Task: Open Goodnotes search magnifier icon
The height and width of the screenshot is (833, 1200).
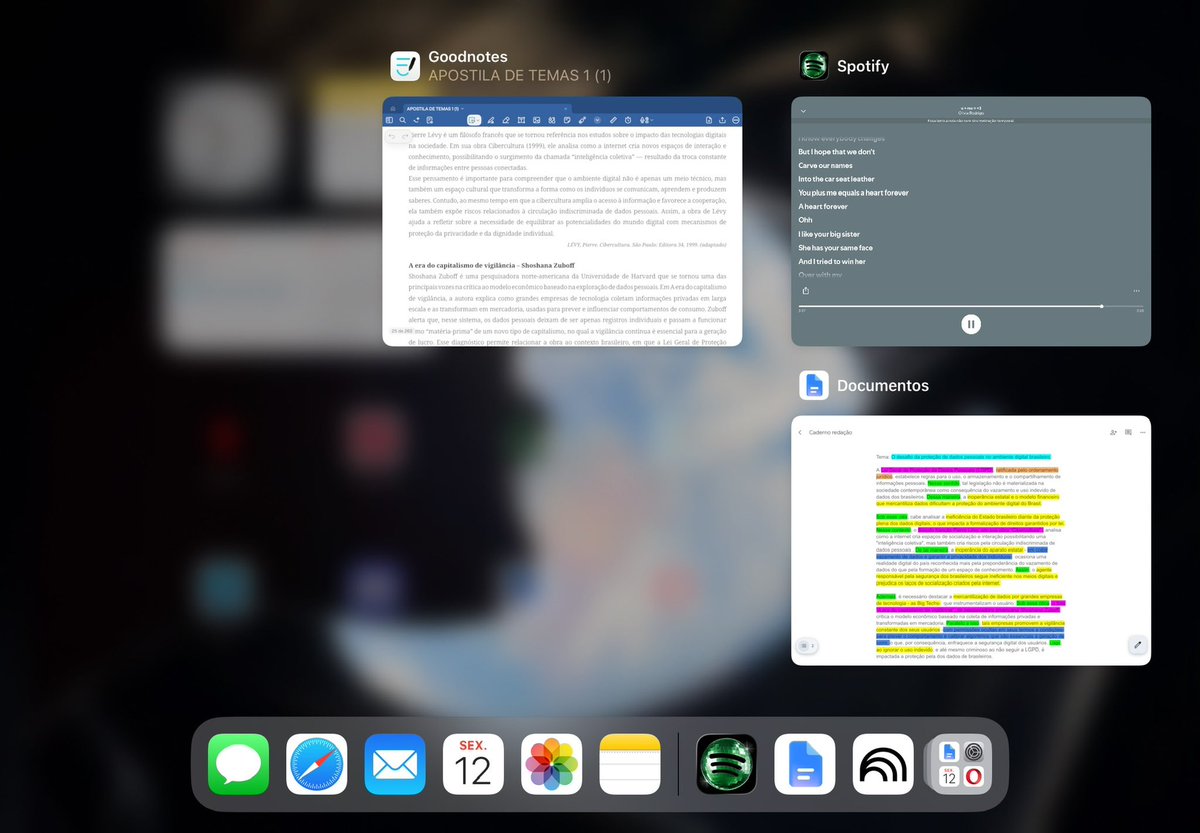Action: point(402,120)
